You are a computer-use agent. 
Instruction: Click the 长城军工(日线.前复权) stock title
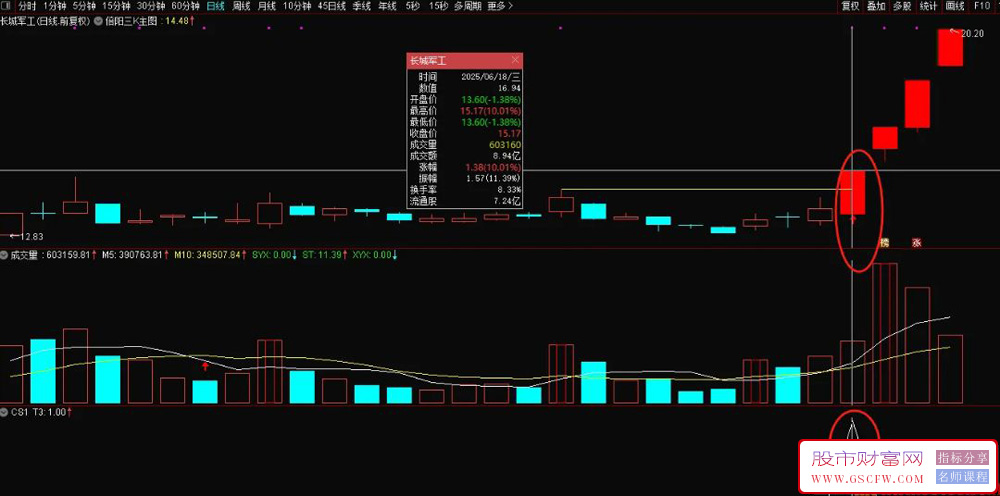[x=46, y=20]
